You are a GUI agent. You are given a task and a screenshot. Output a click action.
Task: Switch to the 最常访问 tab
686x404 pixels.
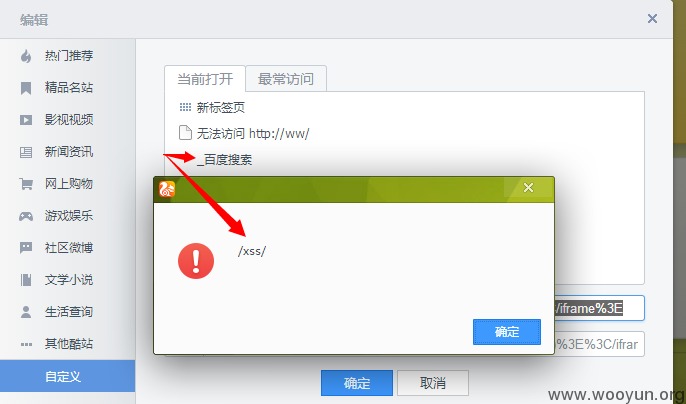[286, 79]
